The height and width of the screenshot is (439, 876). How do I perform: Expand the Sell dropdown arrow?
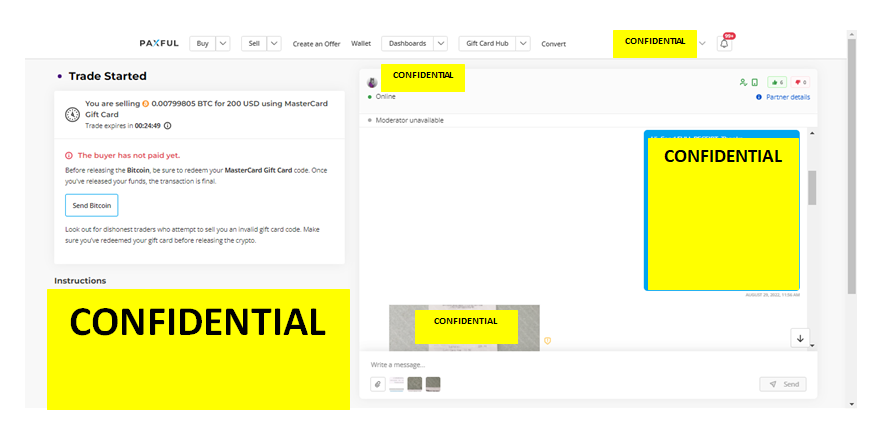pyautogui.click(x=274, y=44)
